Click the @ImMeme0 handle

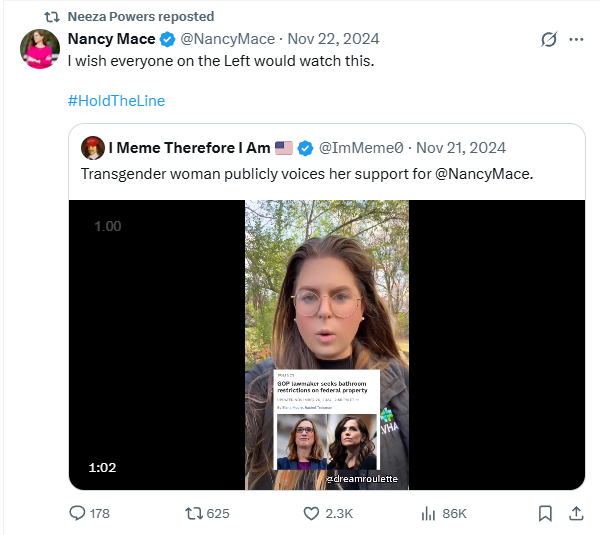(x=361, y=147)
